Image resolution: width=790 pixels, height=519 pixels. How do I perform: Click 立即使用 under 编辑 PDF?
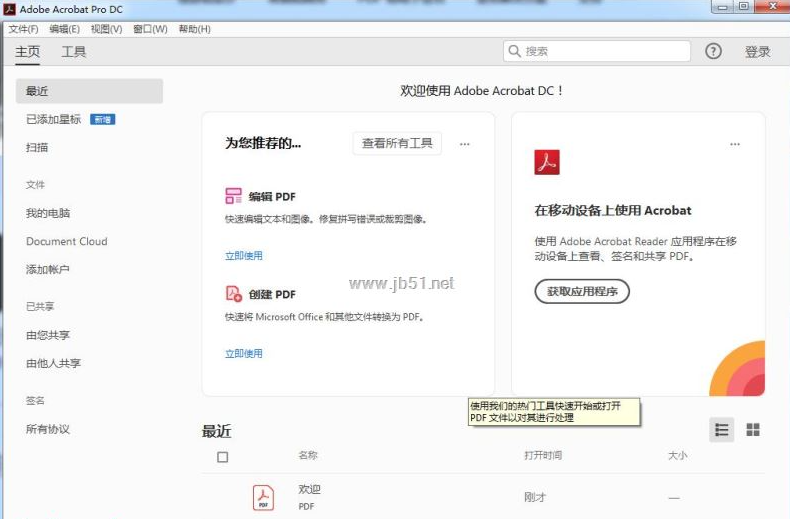[x=244, y=255]
